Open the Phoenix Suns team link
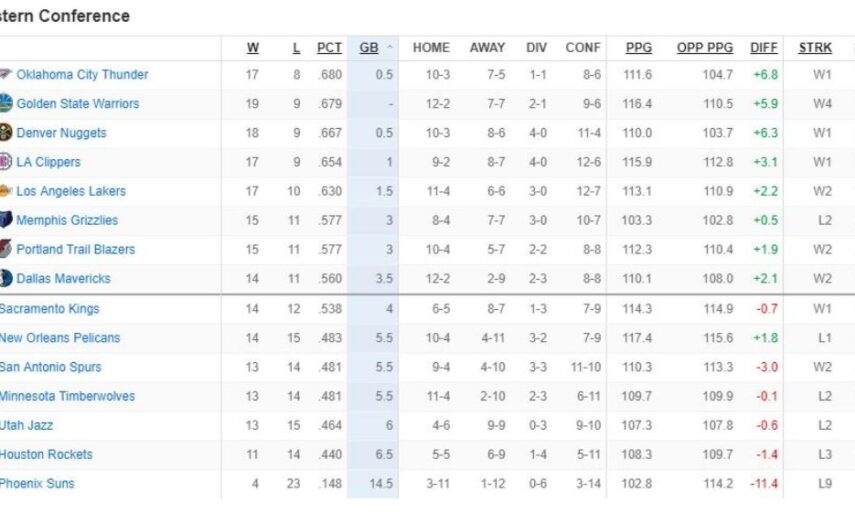Image resolution: width=855 pixels, height=513 pixels. click(x=37, y=484)
